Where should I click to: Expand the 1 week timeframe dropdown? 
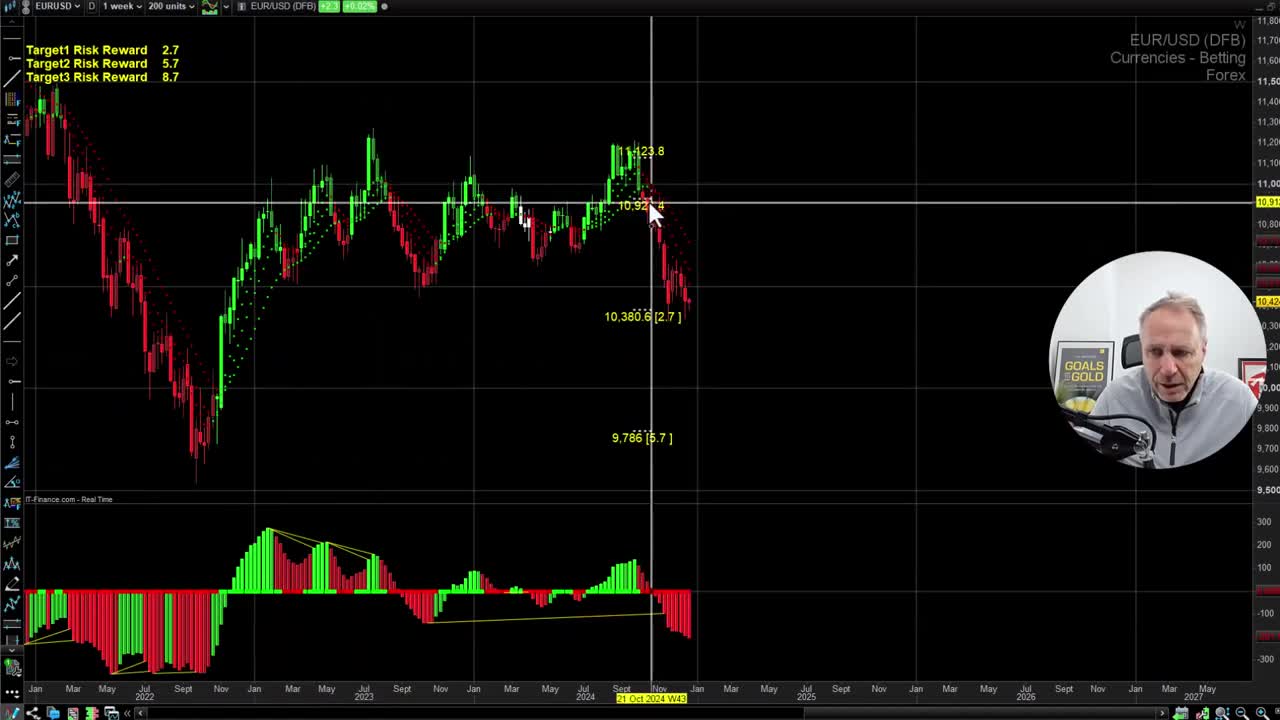tap(122, 6)
